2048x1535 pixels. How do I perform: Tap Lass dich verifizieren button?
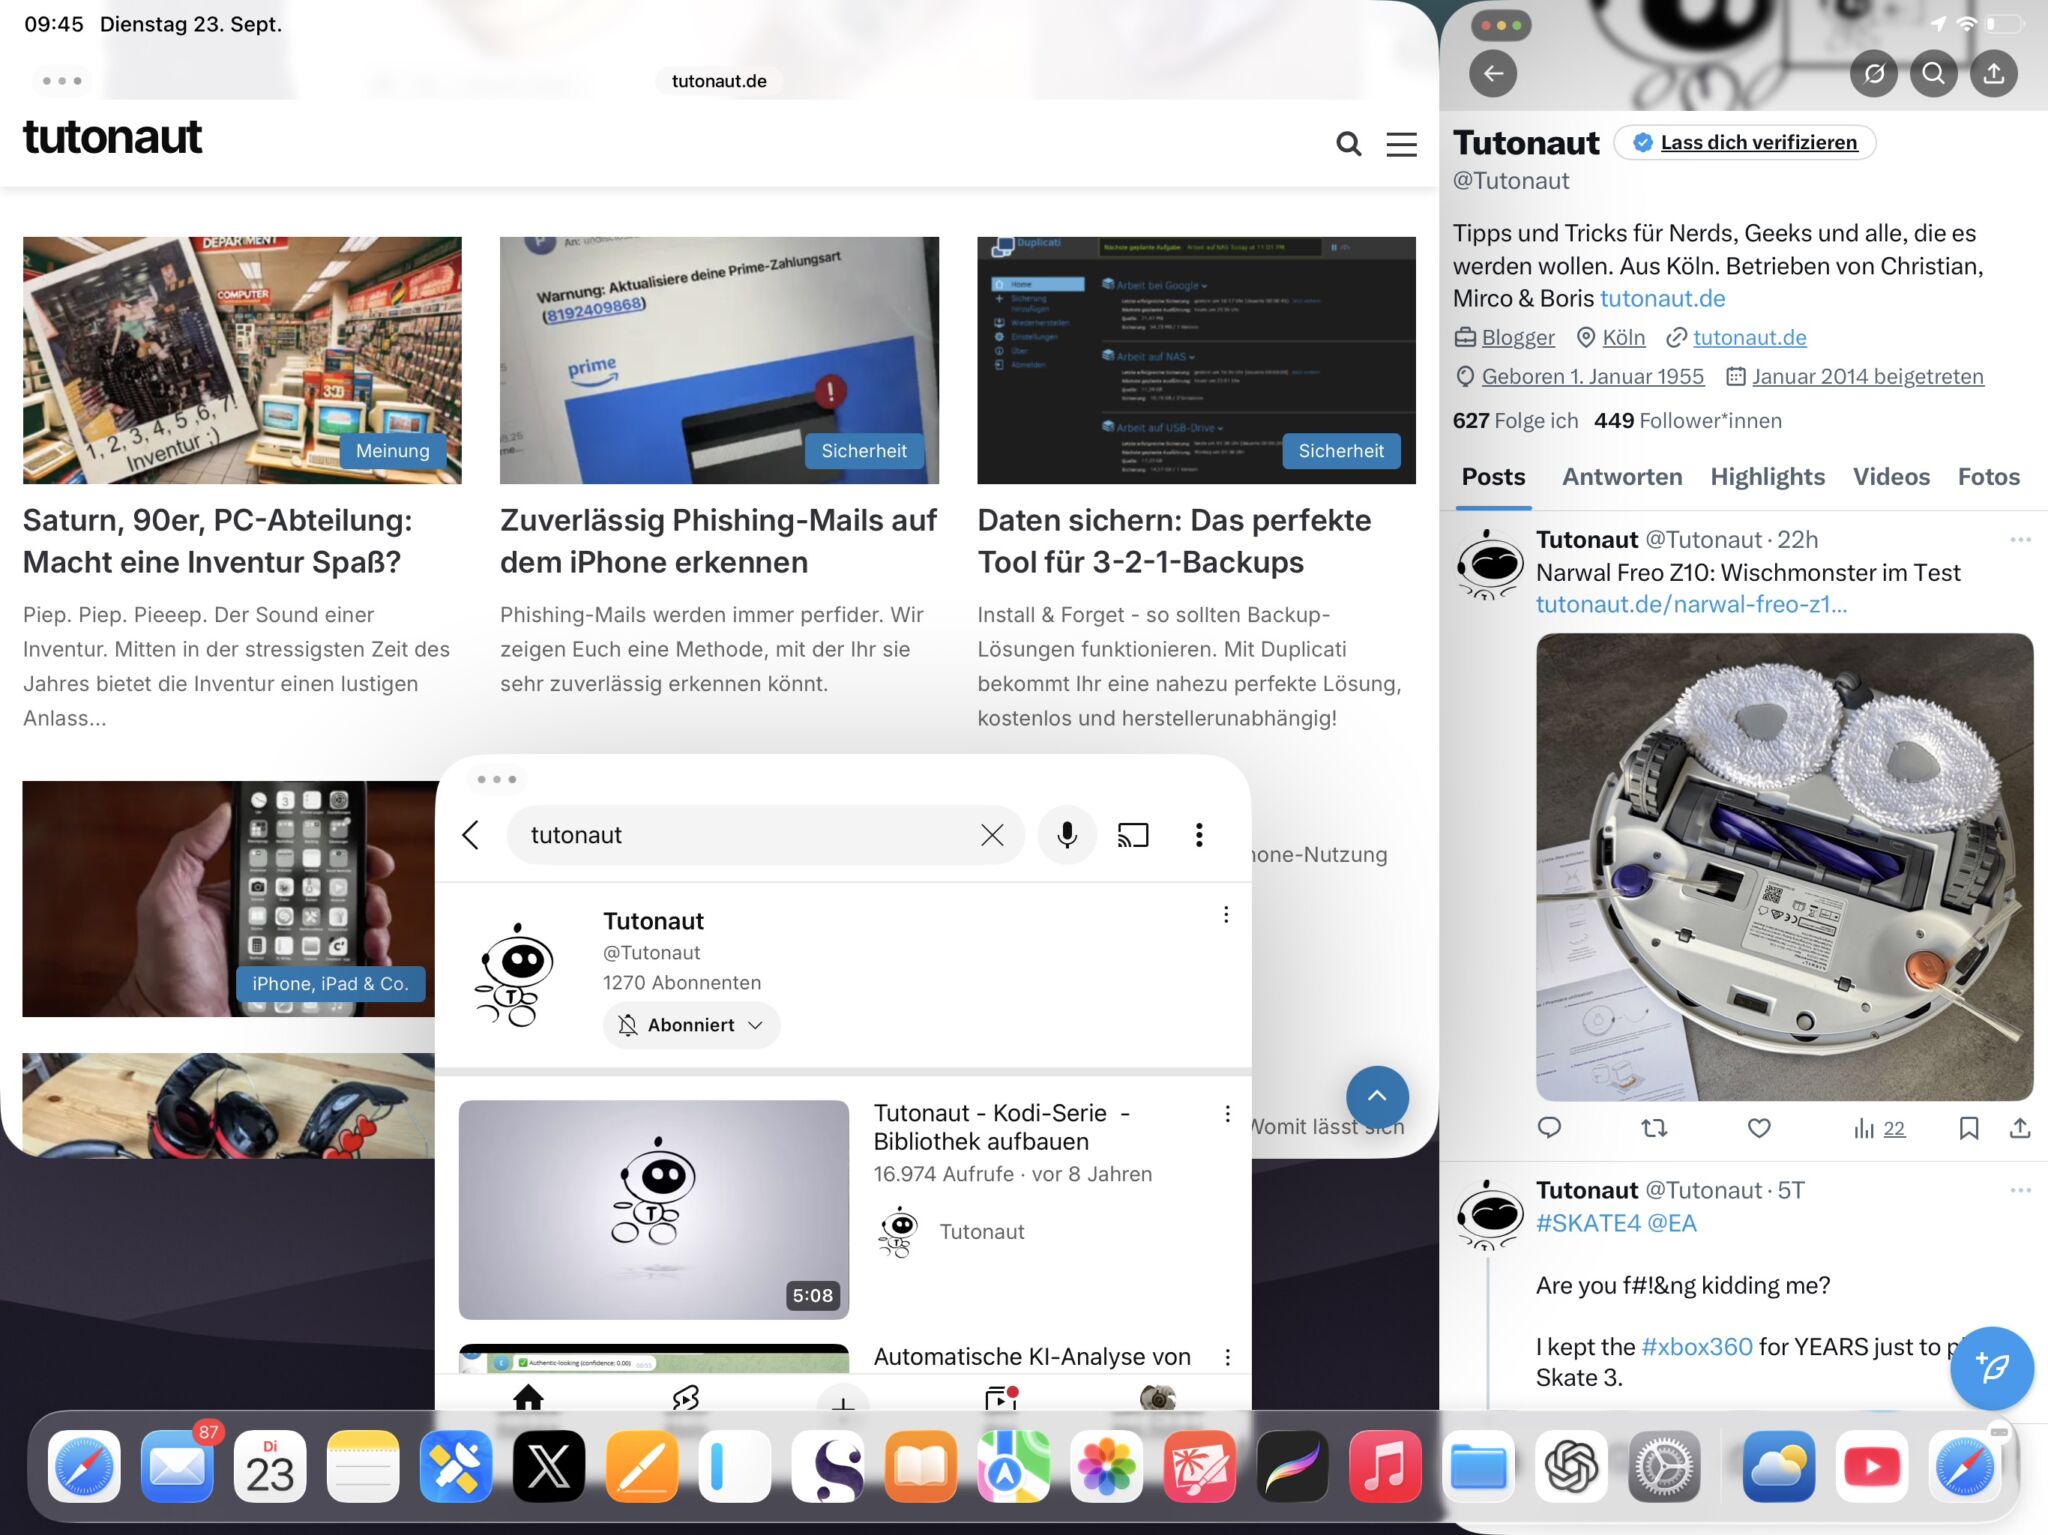pyautogui.click(x=1746, y=142)
